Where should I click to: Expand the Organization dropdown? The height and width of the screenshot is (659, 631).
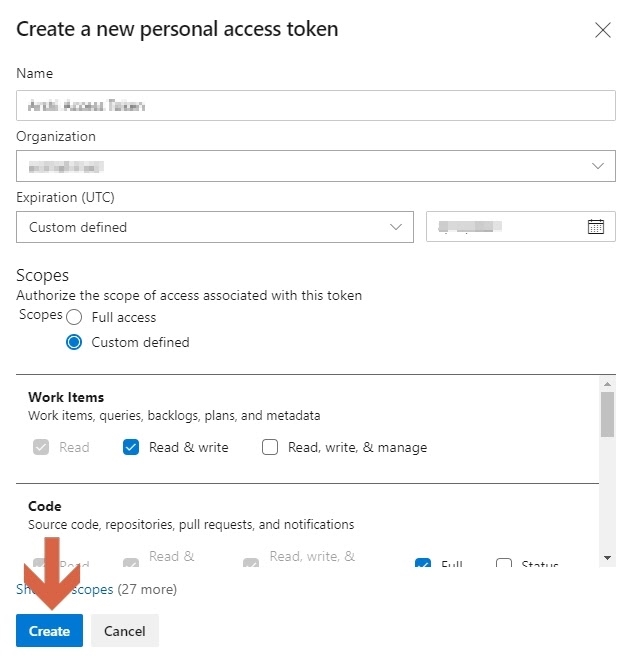[x=315, y=166]
